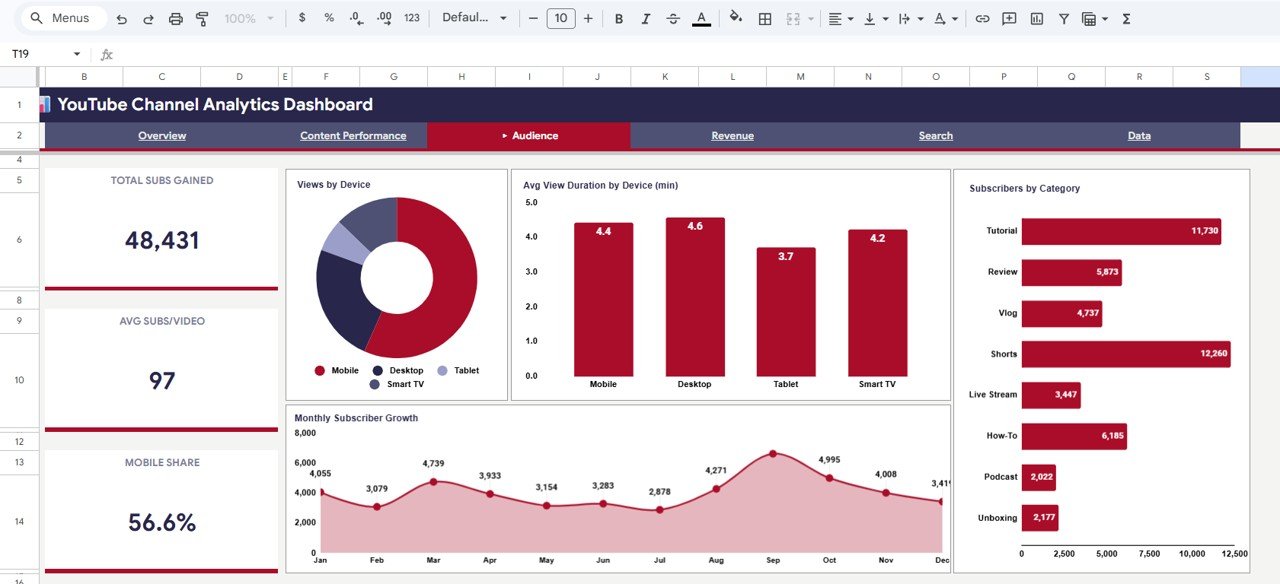The width and height of the screenshot is (1280, 584).
Task: Open the borders options
Action: click(x=763, y=18)
